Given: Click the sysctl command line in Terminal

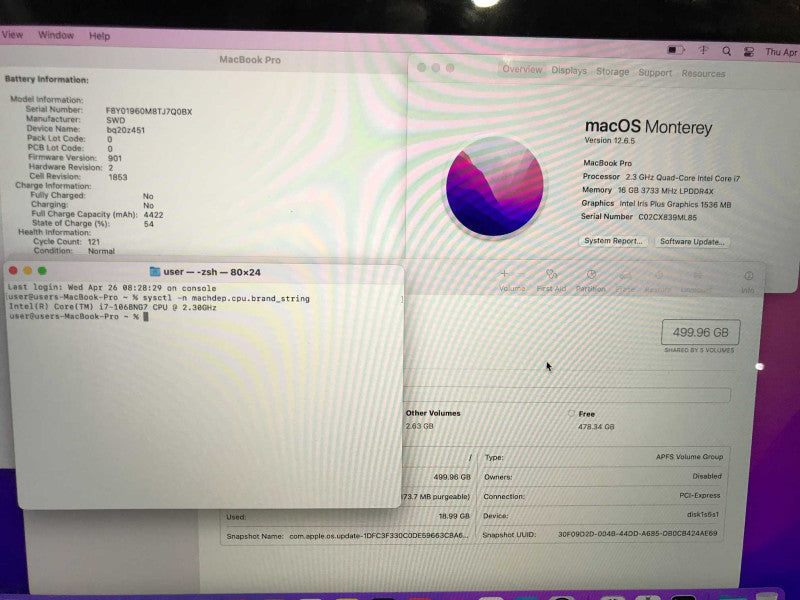Looking at the screenshot, I should pyautogui.click(x=159, y=298).
